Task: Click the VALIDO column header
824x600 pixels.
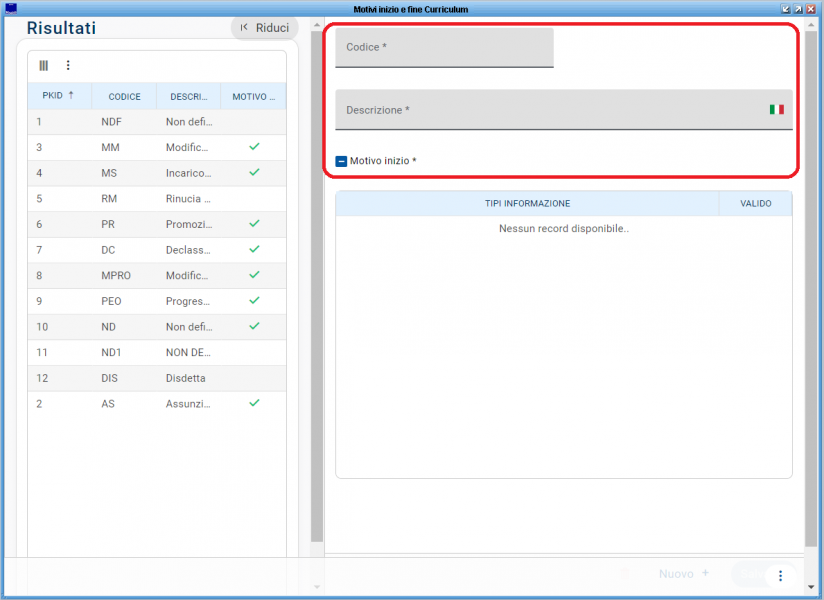Action: (x=756, y=203)
